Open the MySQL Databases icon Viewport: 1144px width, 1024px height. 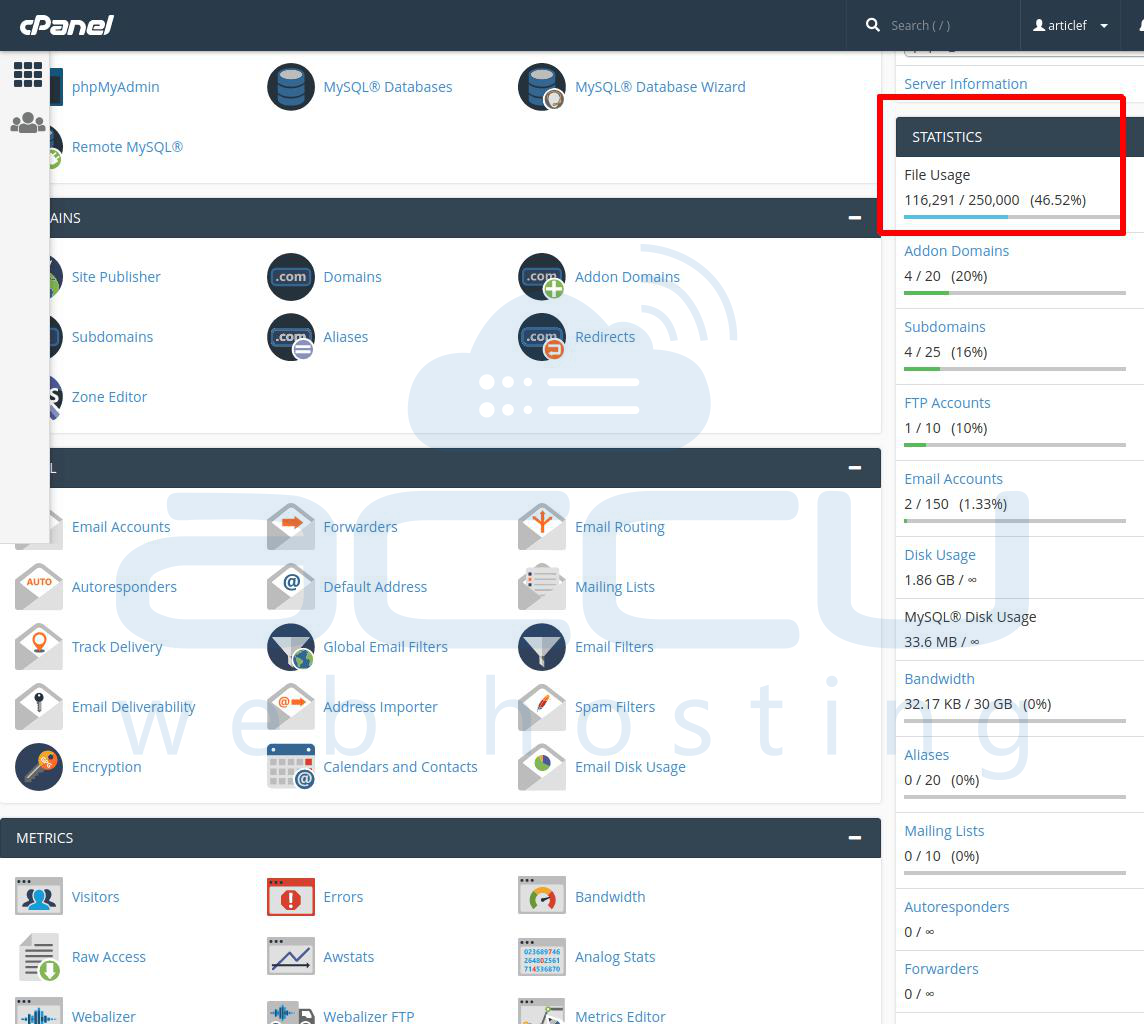point(290,87)
